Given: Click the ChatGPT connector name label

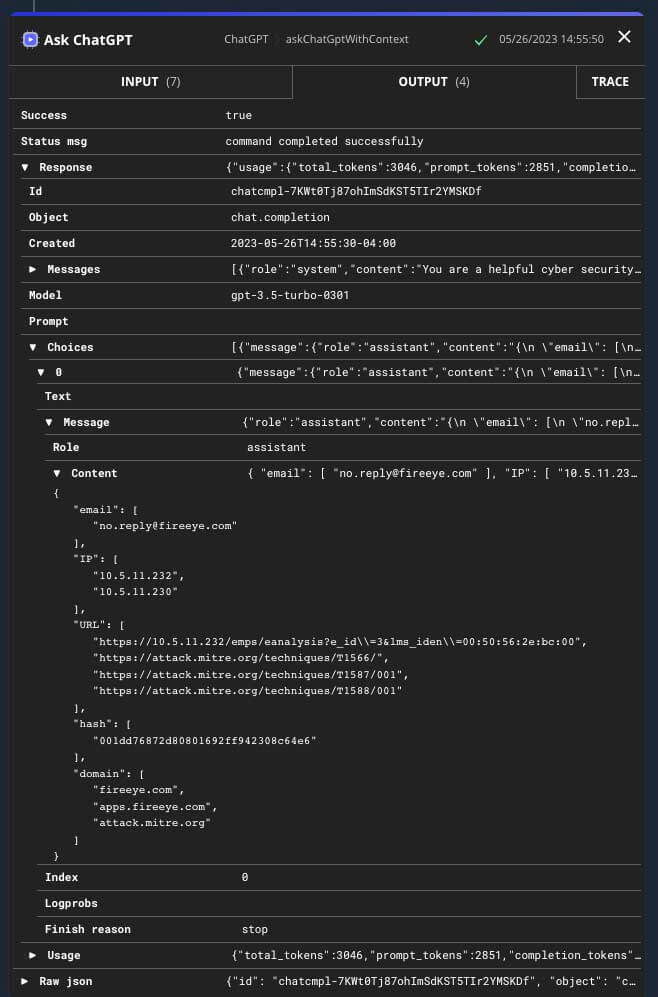Looking at the screenshot, I should pyautogui.click(x=245, y=40).
